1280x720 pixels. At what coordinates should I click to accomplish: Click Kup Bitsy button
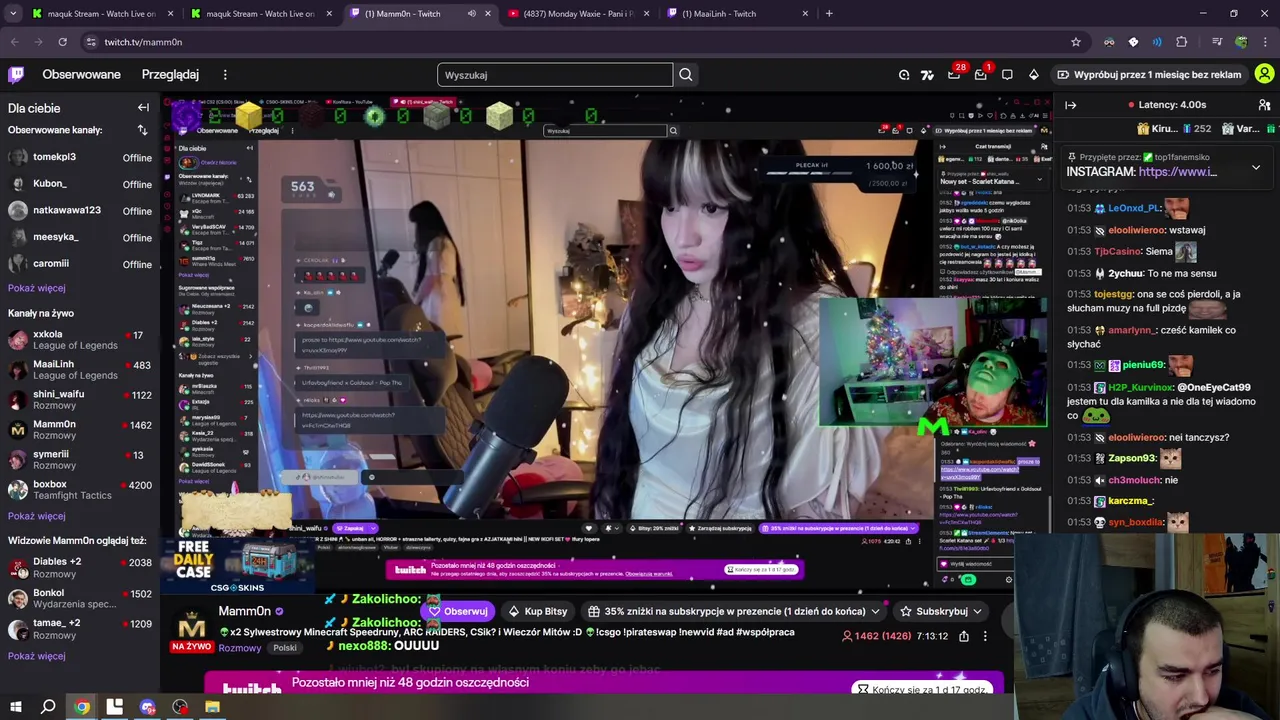click(x=538, y=611)
